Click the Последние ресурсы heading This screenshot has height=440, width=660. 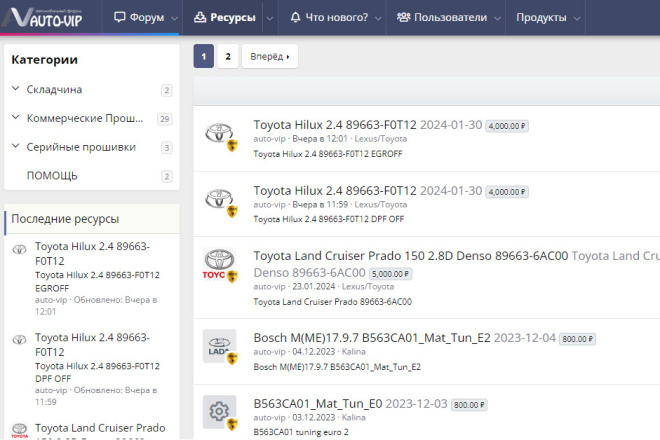(x=65, y=219)
